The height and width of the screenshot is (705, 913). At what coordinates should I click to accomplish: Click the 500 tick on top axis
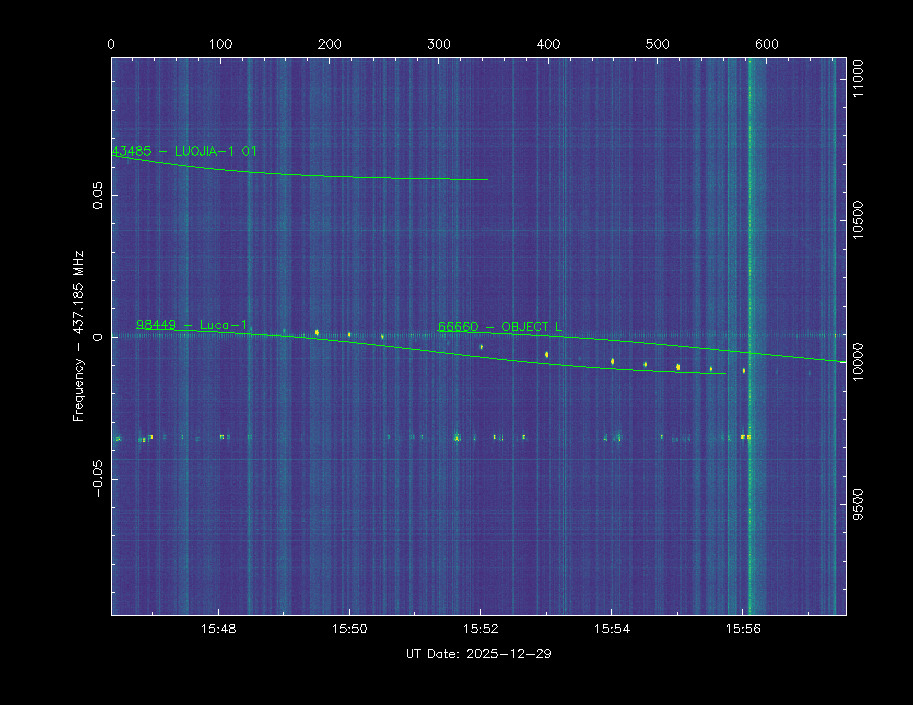click(x=657, y=44)
